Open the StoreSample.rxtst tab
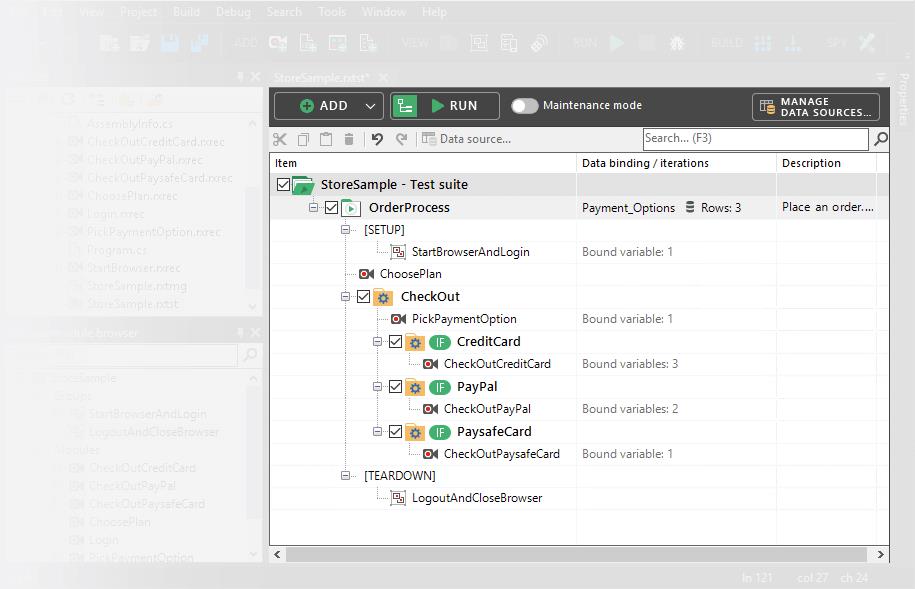The width and height of the screenshot is (915, 589). pos(320,77)
